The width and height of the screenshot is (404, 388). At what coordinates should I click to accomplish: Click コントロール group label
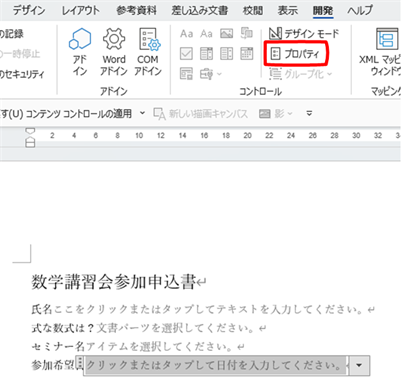[x=260, y=91]
